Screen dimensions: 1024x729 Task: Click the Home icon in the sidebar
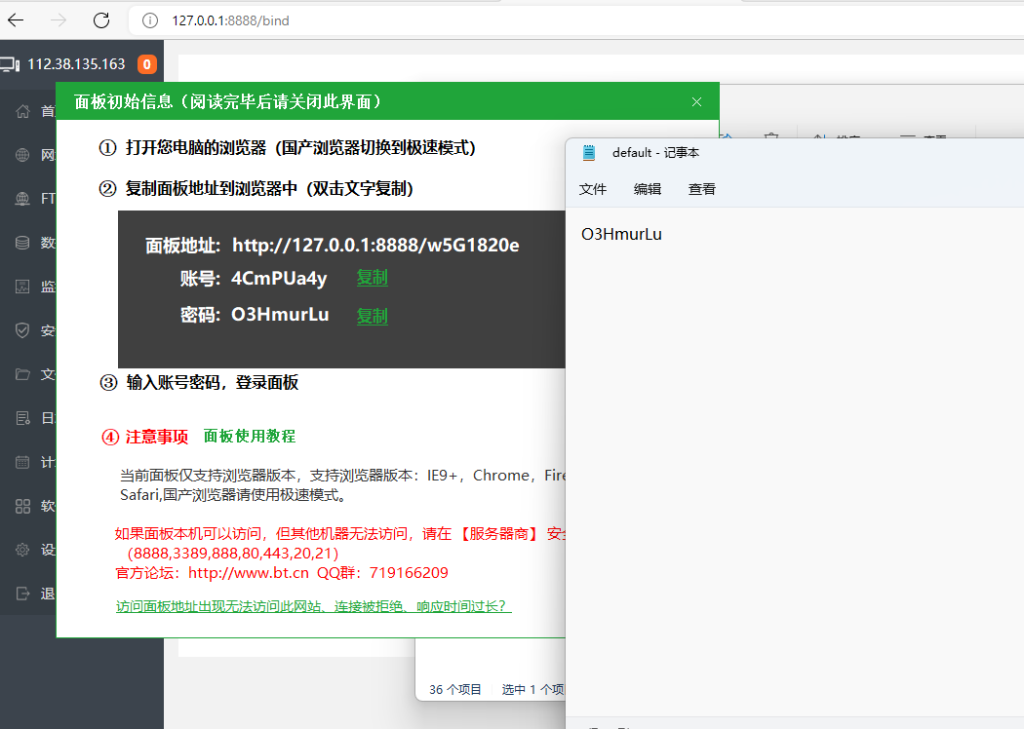(x=23, y=111)
